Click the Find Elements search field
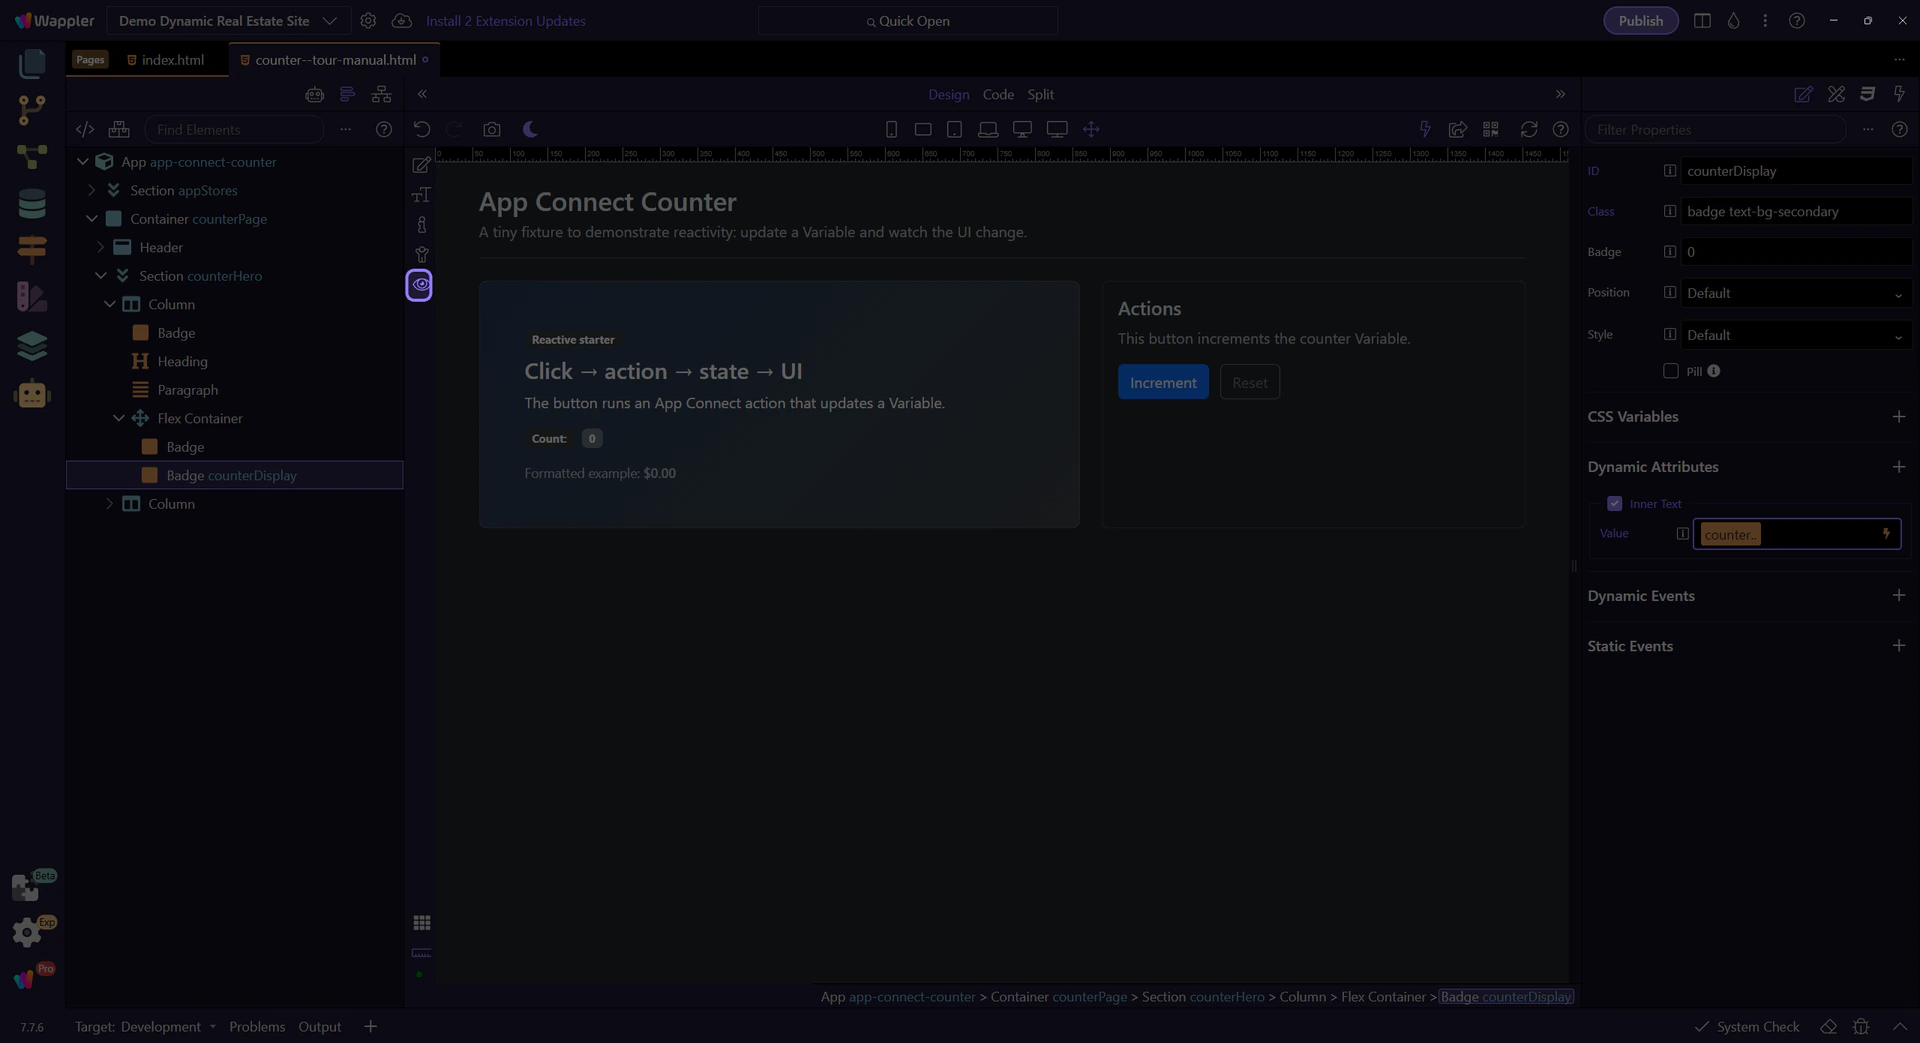This screenshot has width=1920, height=1043. tap(235, 130)
